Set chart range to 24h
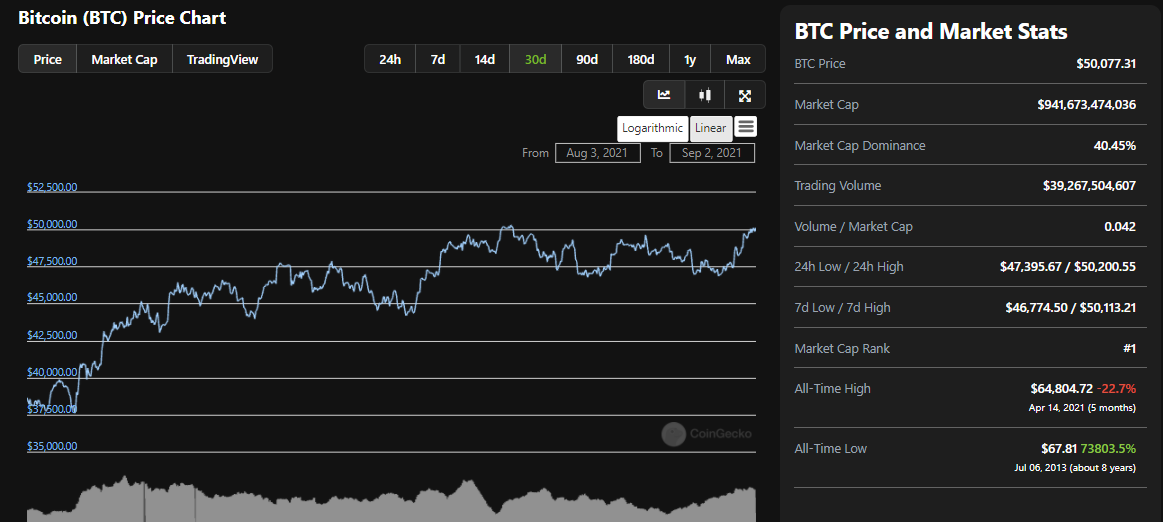The image size is (1163, 522). (x=390, y=59)
